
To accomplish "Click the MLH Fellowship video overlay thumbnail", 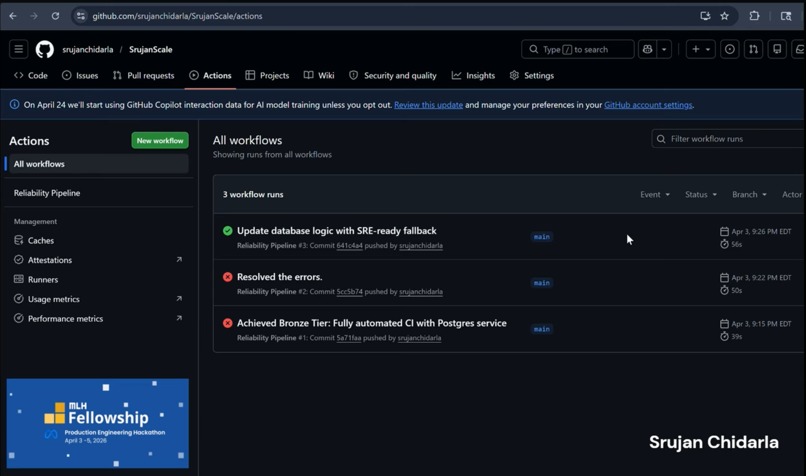I will [x=98, y=424].
